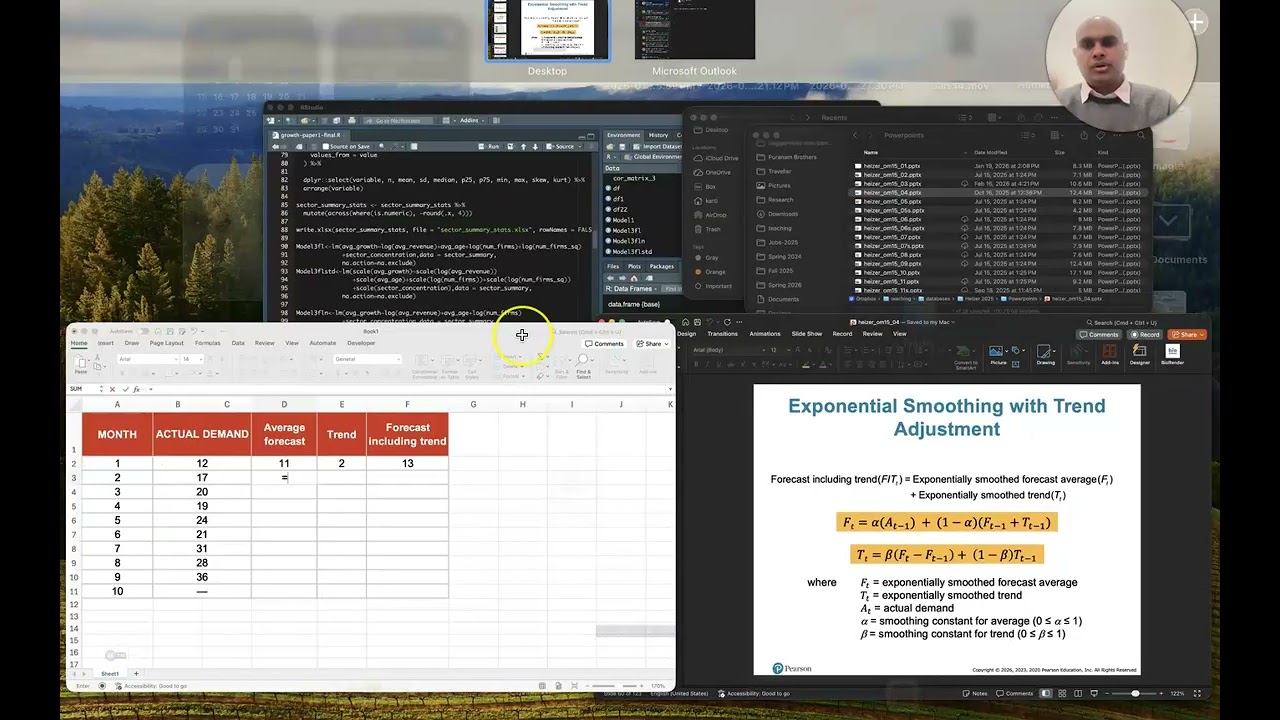The width and height of the screenshot is (1280, 720).
Task: Click the Notes button in PowerPoint status bar
Action: click(975, 693)
